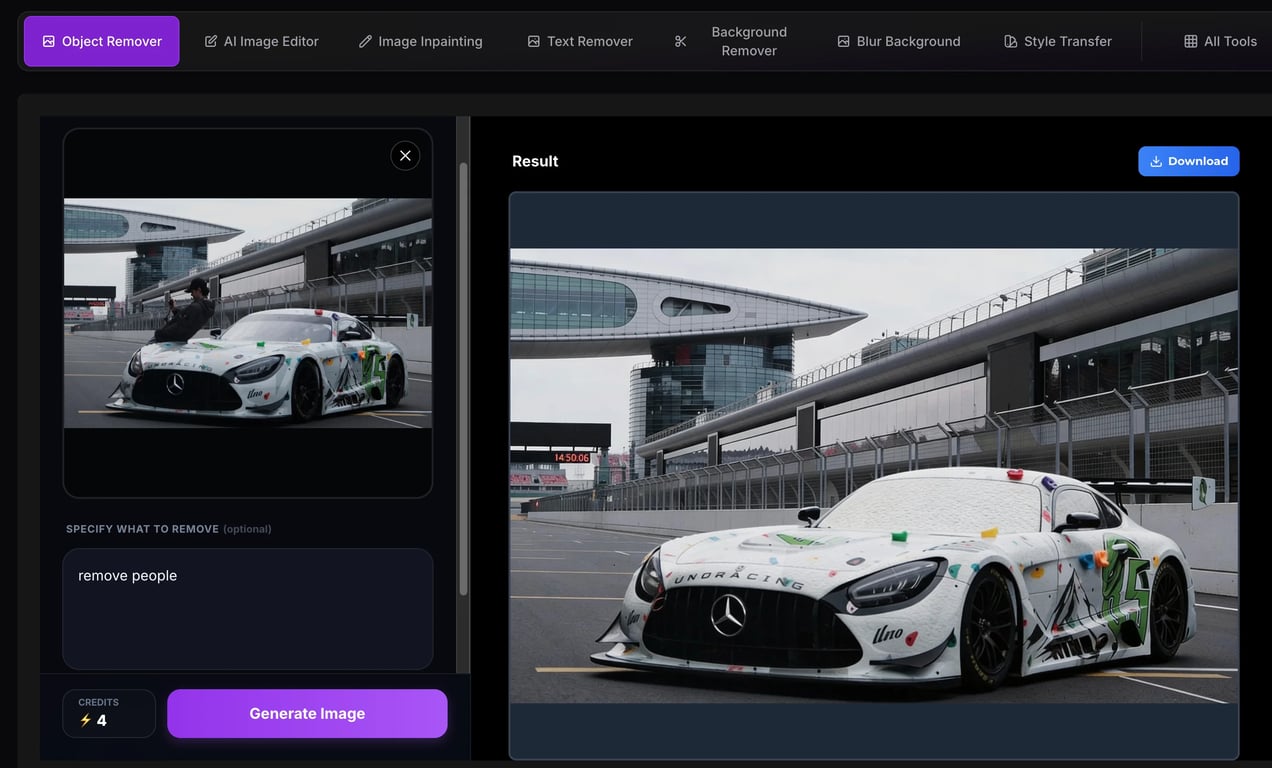The width and height of the screenshot is (1272, 768).
Task: Click the uploaded race car thumbnail
Action: (x=247, y=312)
